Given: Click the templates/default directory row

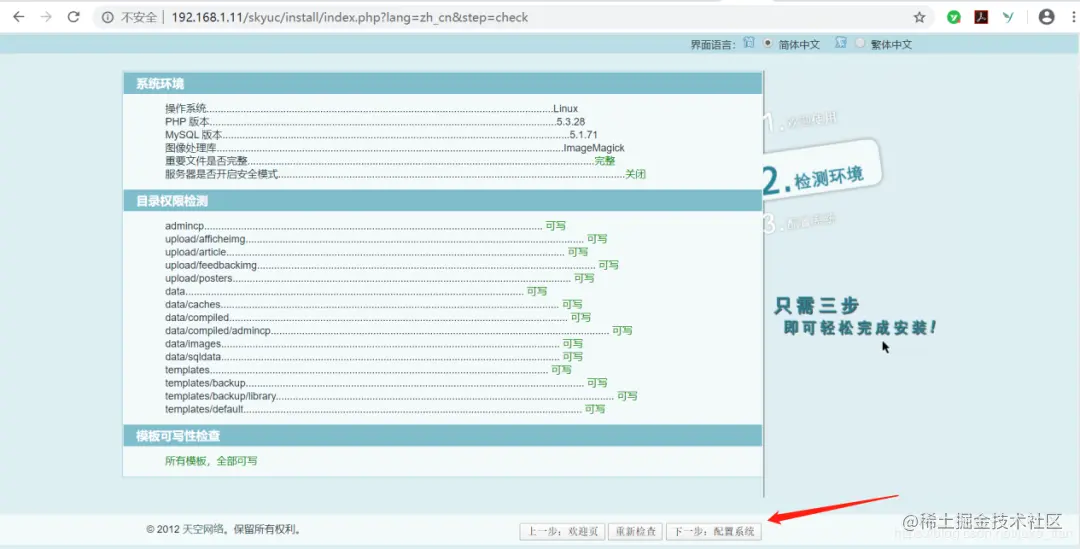Looking at the screenshot, I should [x=385, y=408].
